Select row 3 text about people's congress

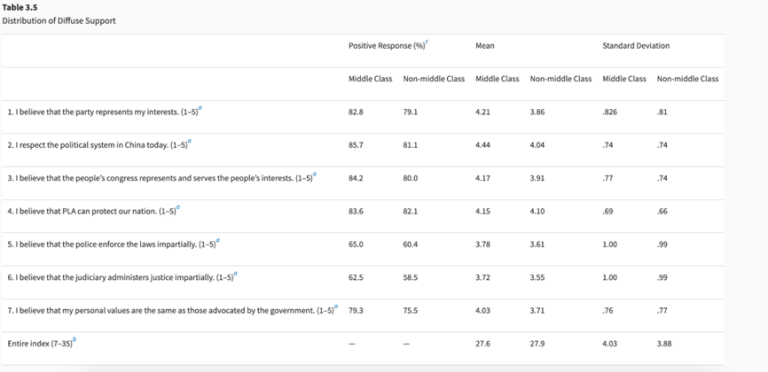pos(160,178)
